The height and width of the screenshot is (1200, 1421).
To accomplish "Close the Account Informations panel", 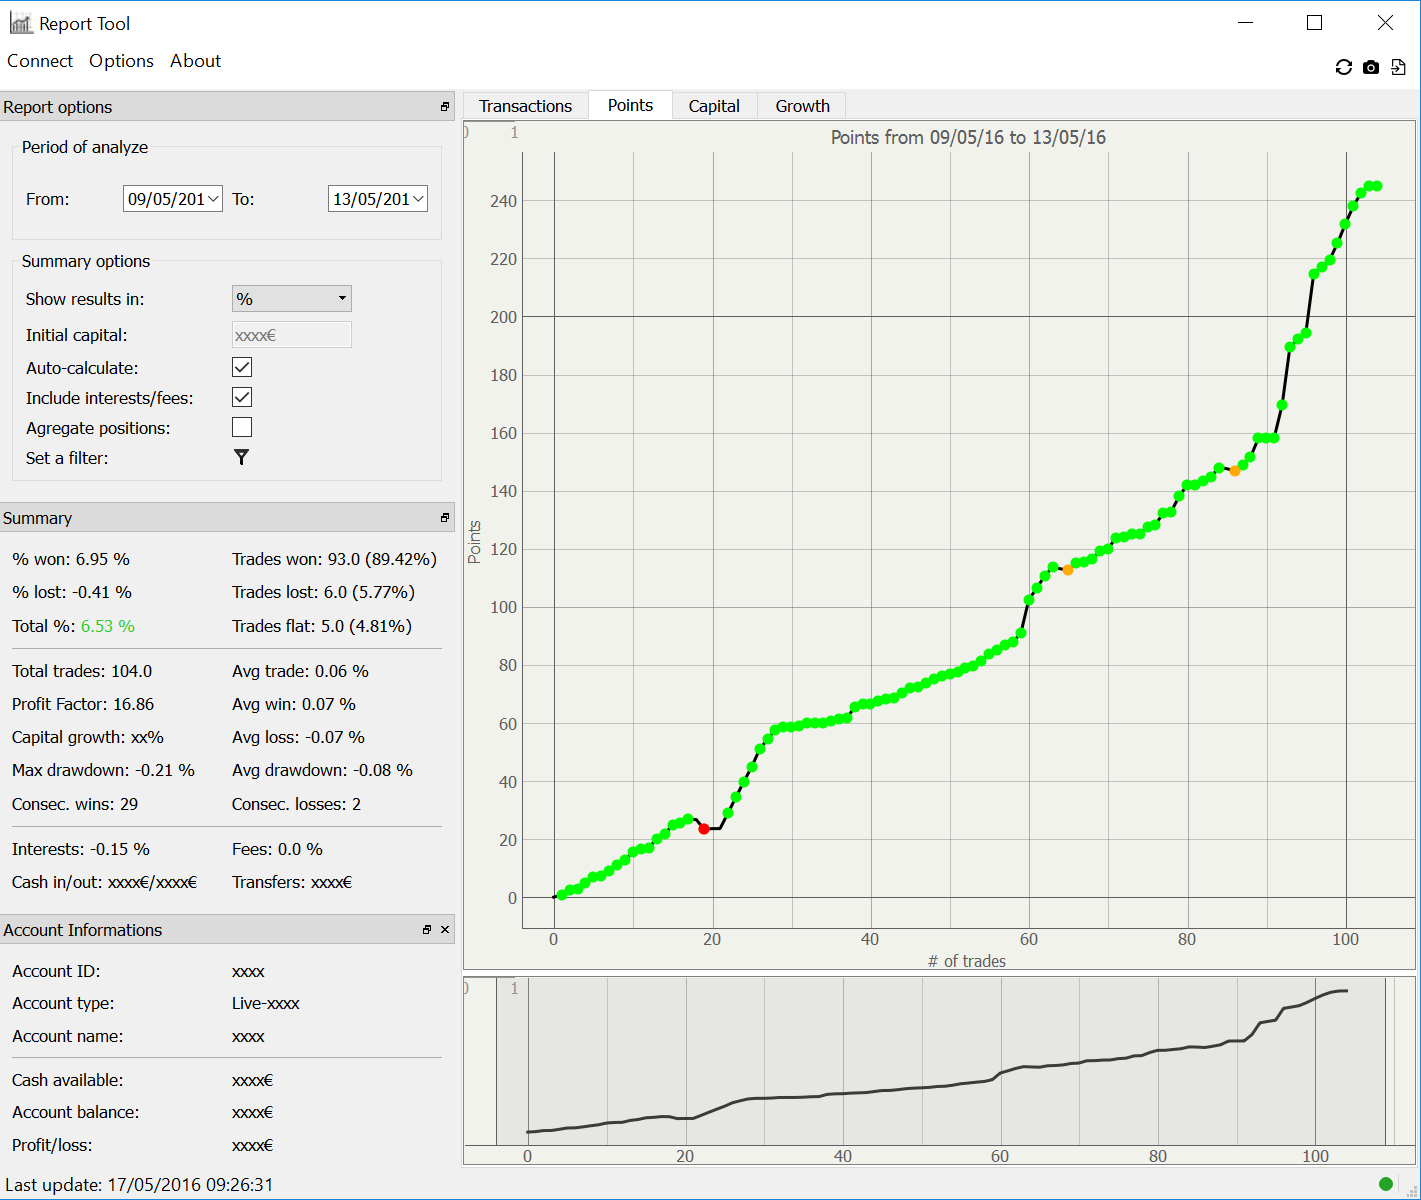I will click(x=445, y=930).
